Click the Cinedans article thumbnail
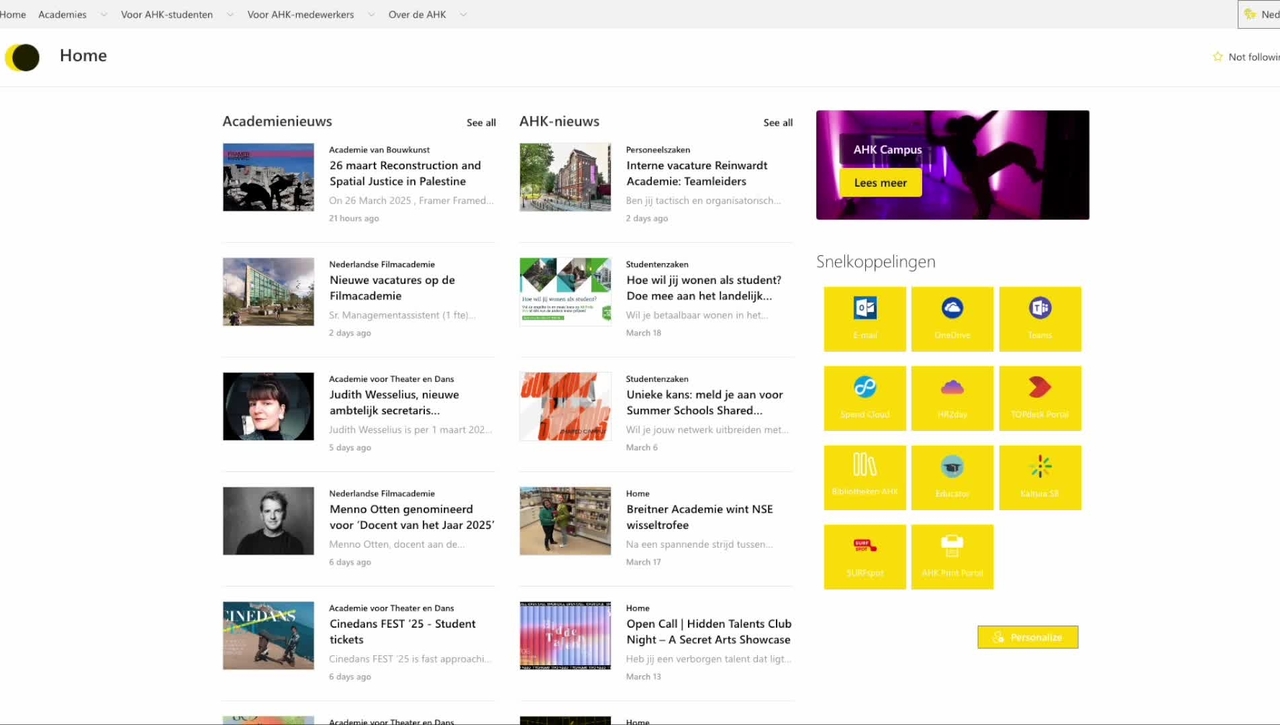Image resolution: width=1280 pixels, height=725 pixels. pyautogui.click(x=268, y=635)
